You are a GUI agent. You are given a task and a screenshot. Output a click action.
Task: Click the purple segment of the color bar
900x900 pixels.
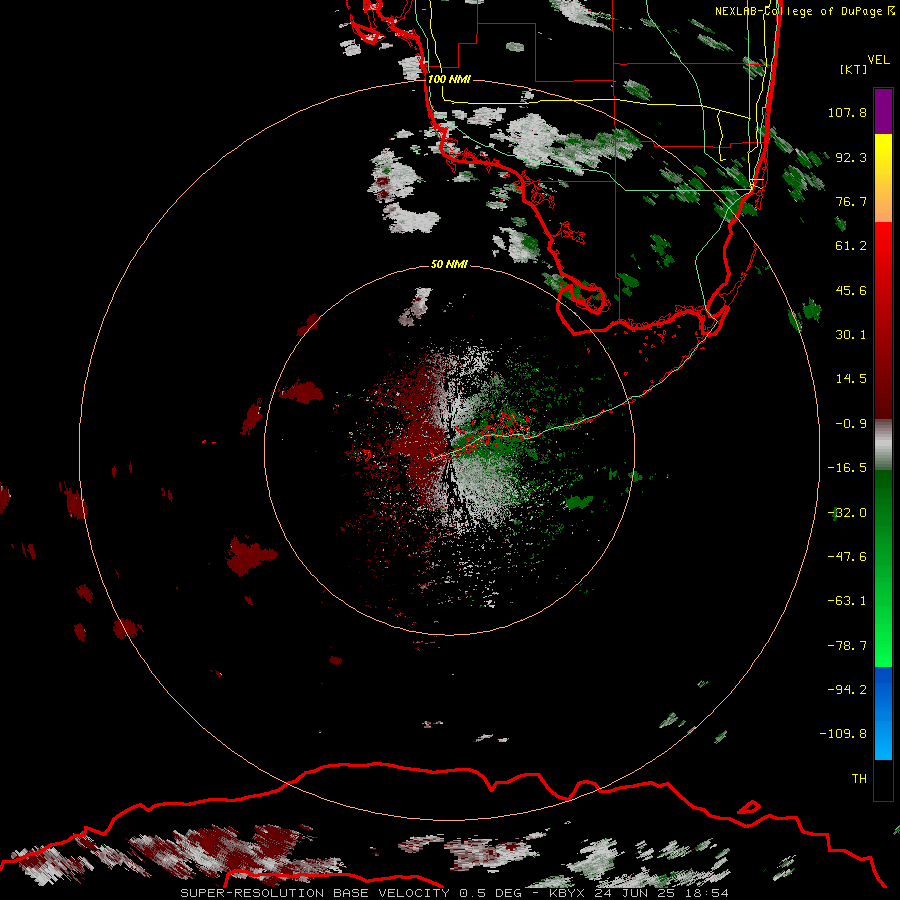883,111
